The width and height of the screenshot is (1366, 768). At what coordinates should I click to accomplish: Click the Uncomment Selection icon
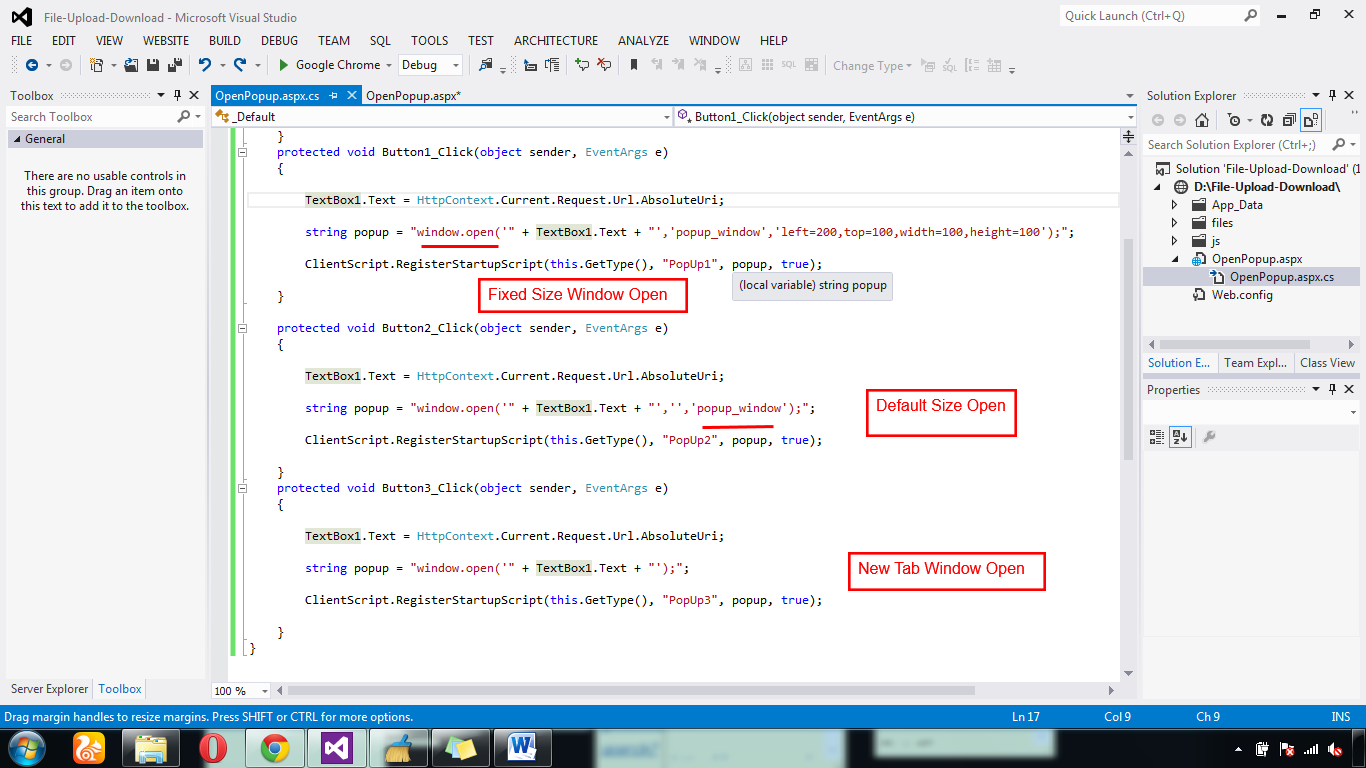point(603,65)
